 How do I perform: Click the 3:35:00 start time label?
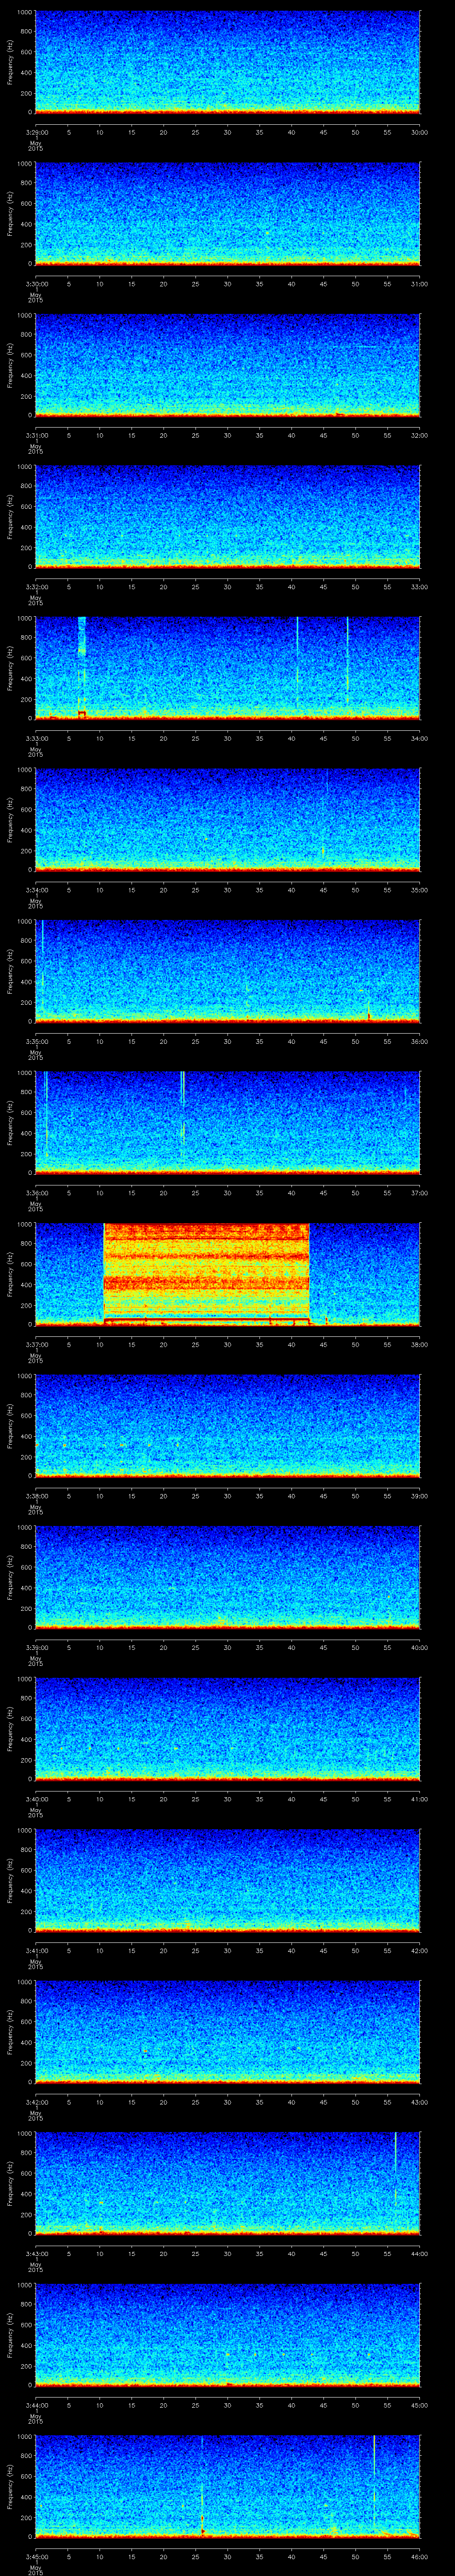click(x=36, y=1041)
